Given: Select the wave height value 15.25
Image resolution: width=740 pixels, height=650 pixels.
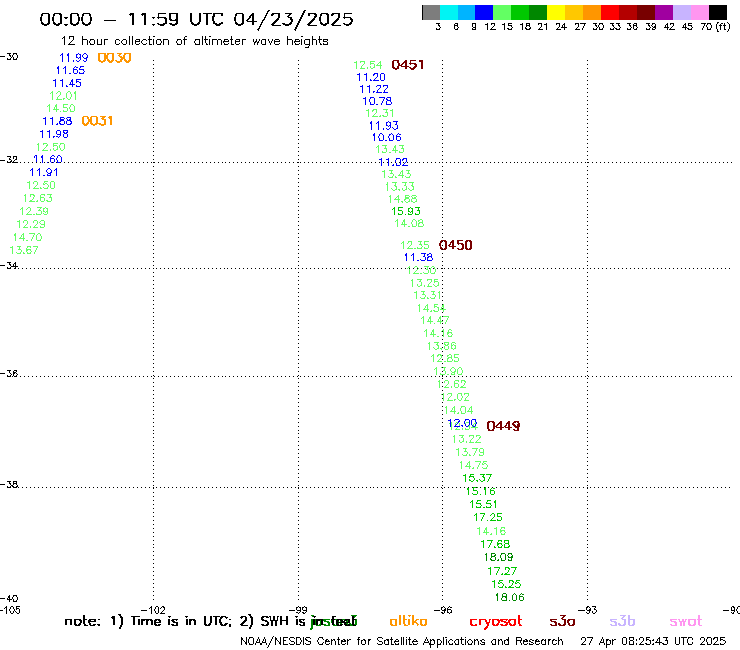Looking at the screenshot, I should tap(506, 584).
